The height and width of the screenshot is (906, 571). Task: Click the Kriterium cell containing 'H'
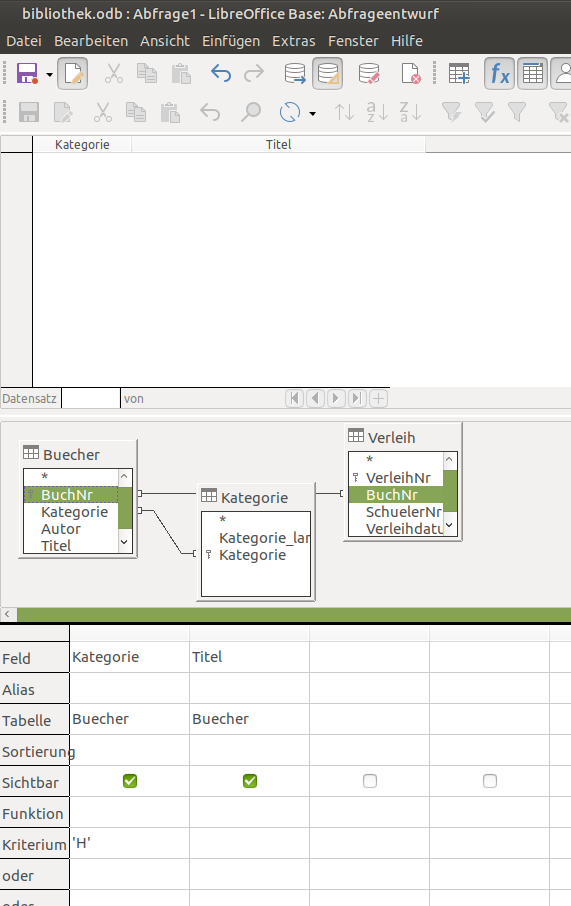coord(129,844)
